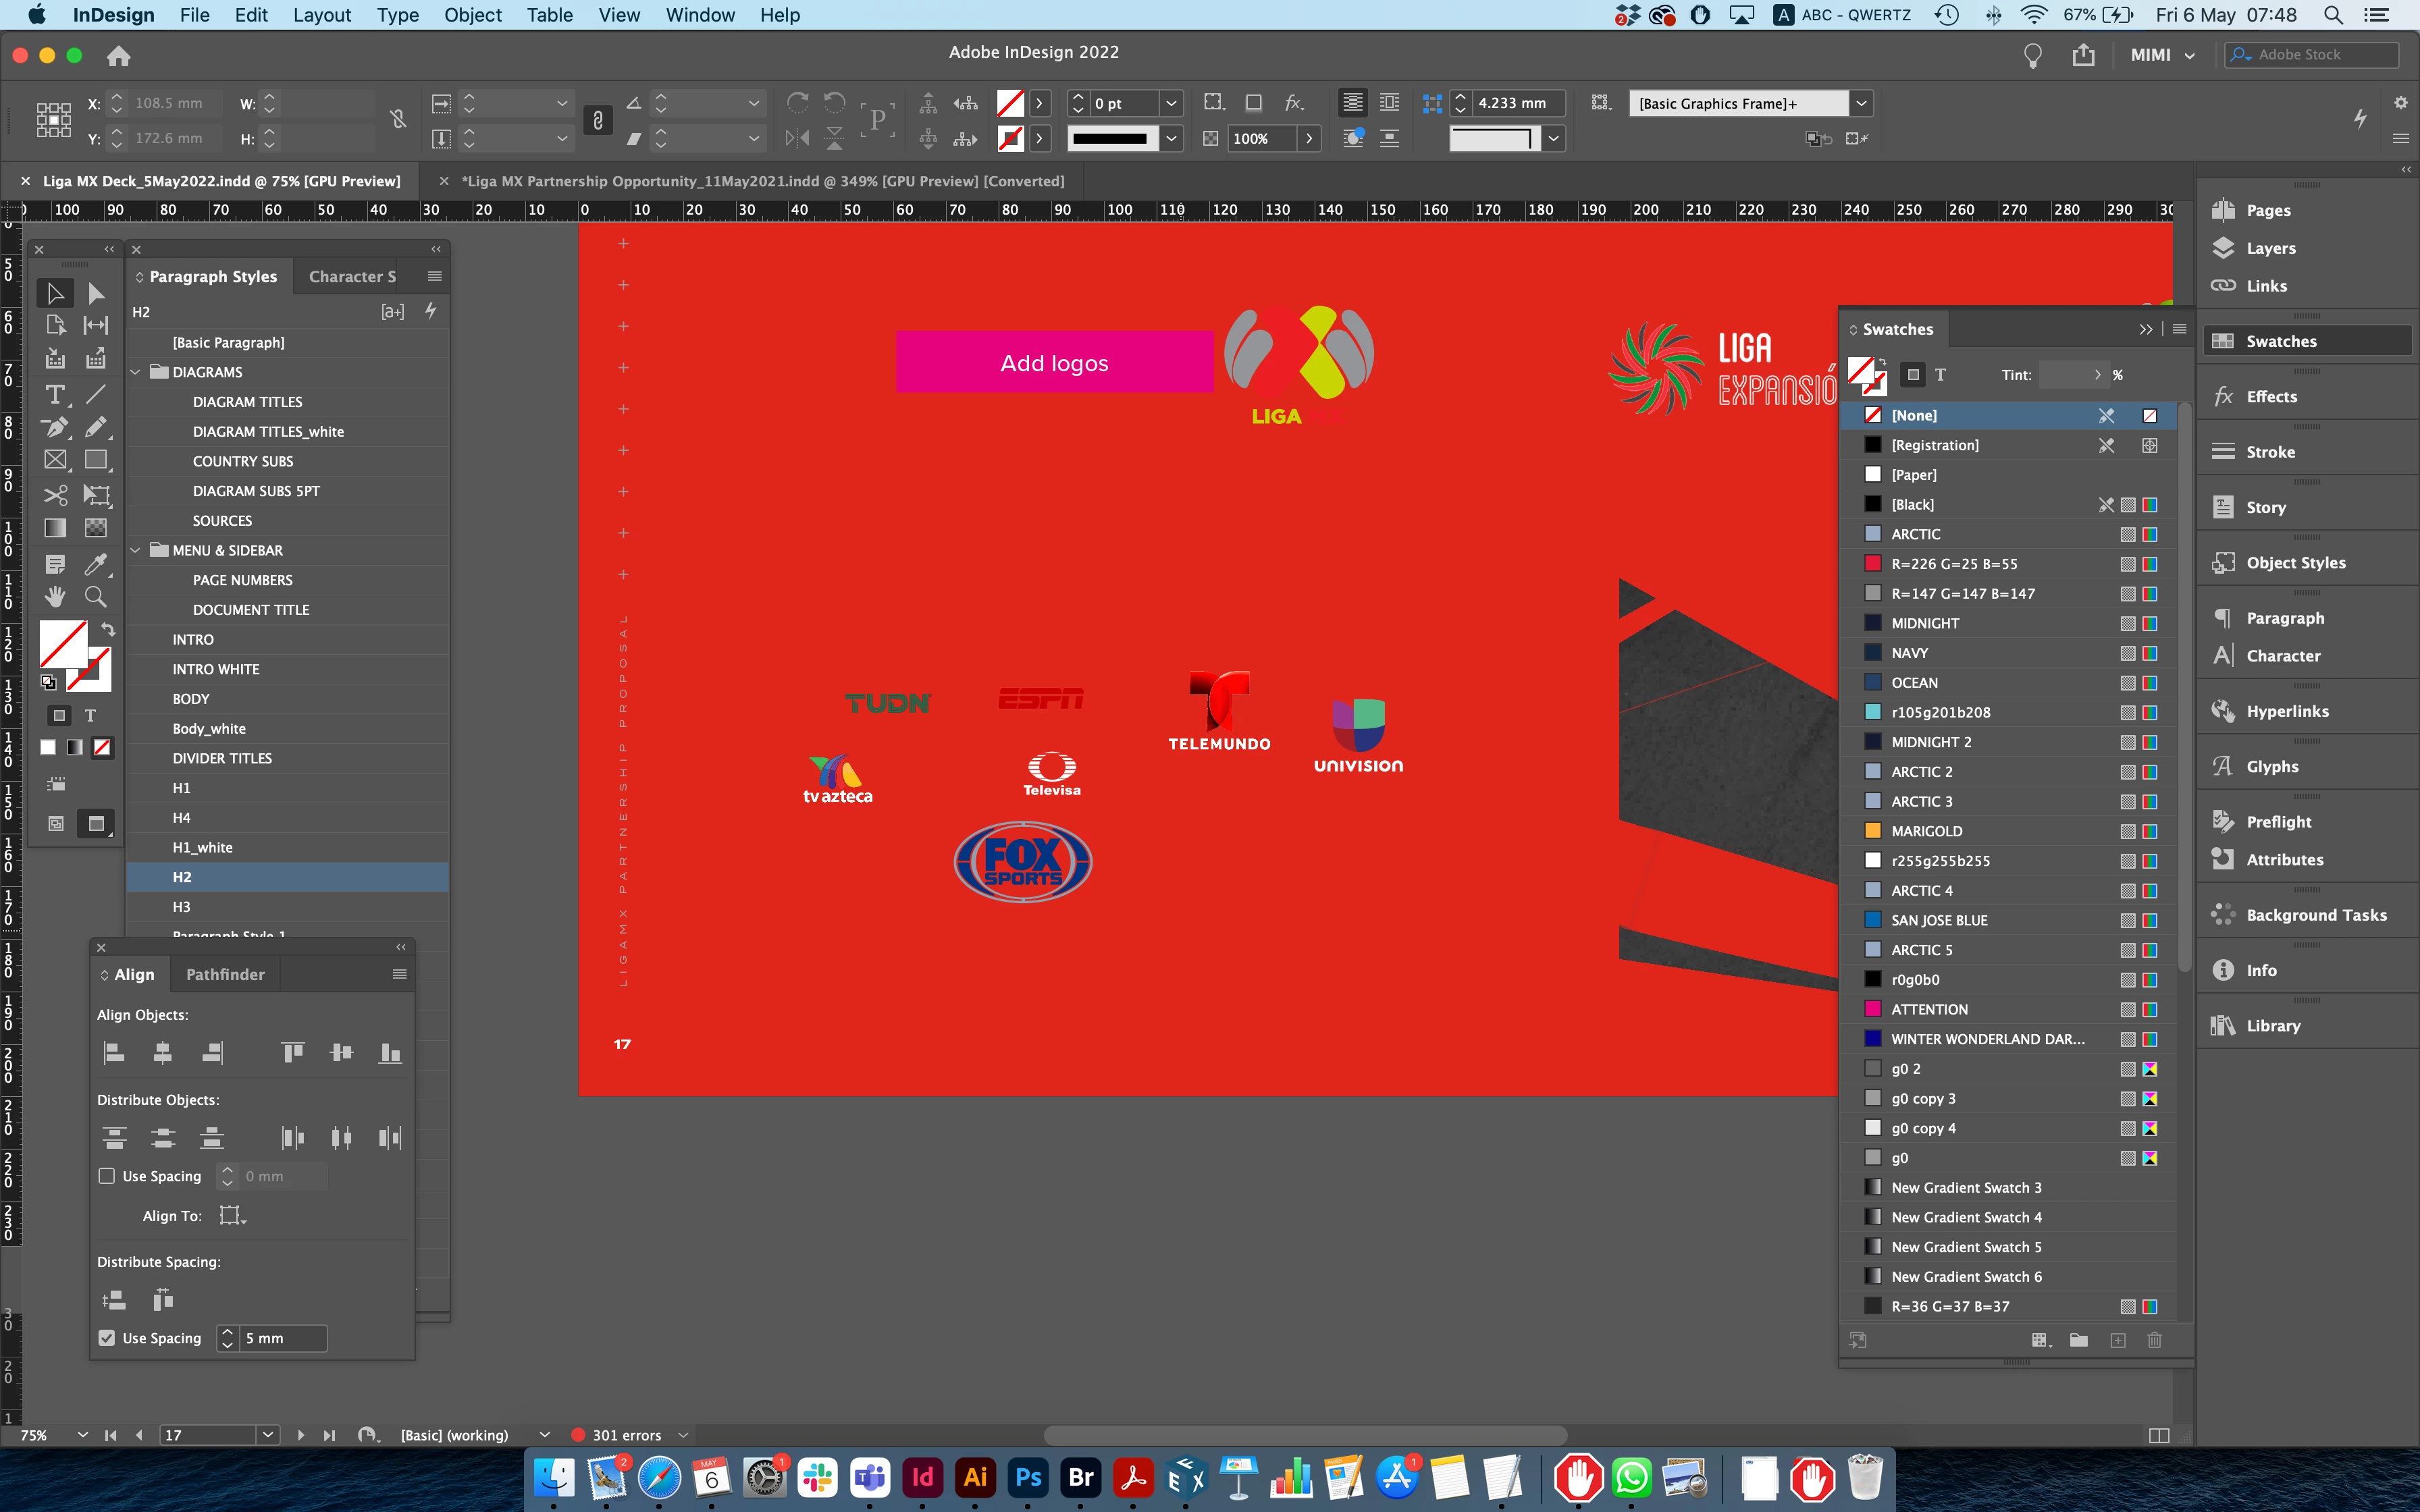Open the Pathfinder tab

pos(225,974)
